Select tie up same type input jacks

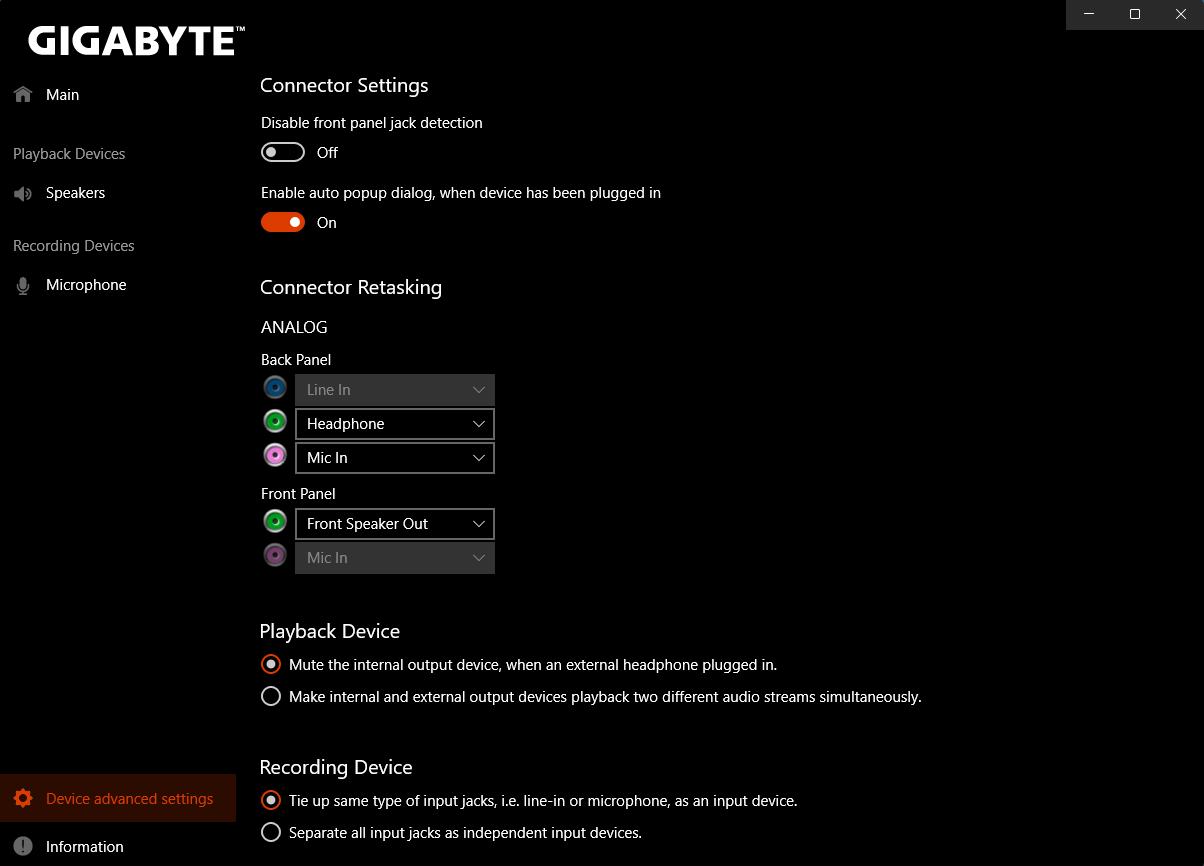(x=270, y=800)
